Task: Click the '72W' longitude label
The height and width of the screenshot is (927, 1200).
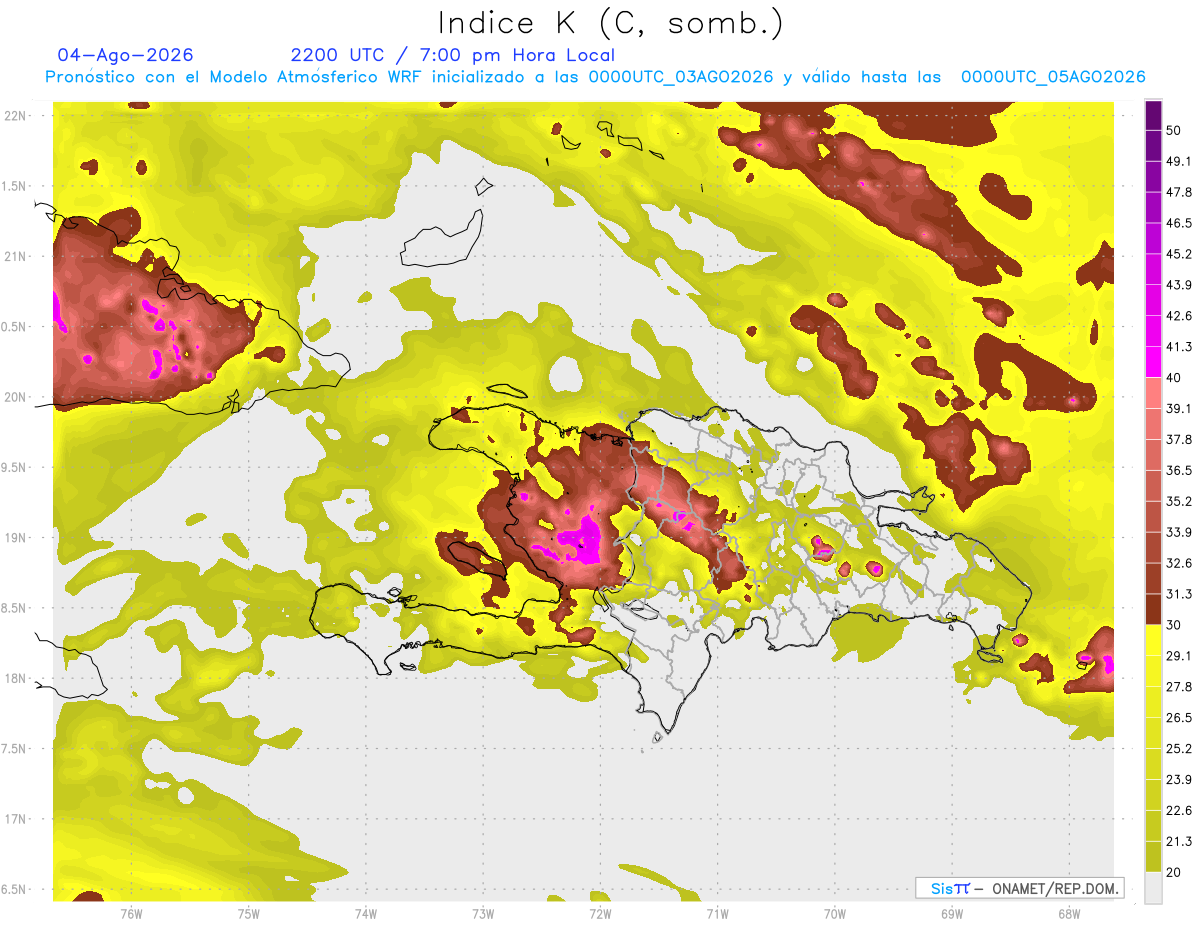Action: click(599, 913)
